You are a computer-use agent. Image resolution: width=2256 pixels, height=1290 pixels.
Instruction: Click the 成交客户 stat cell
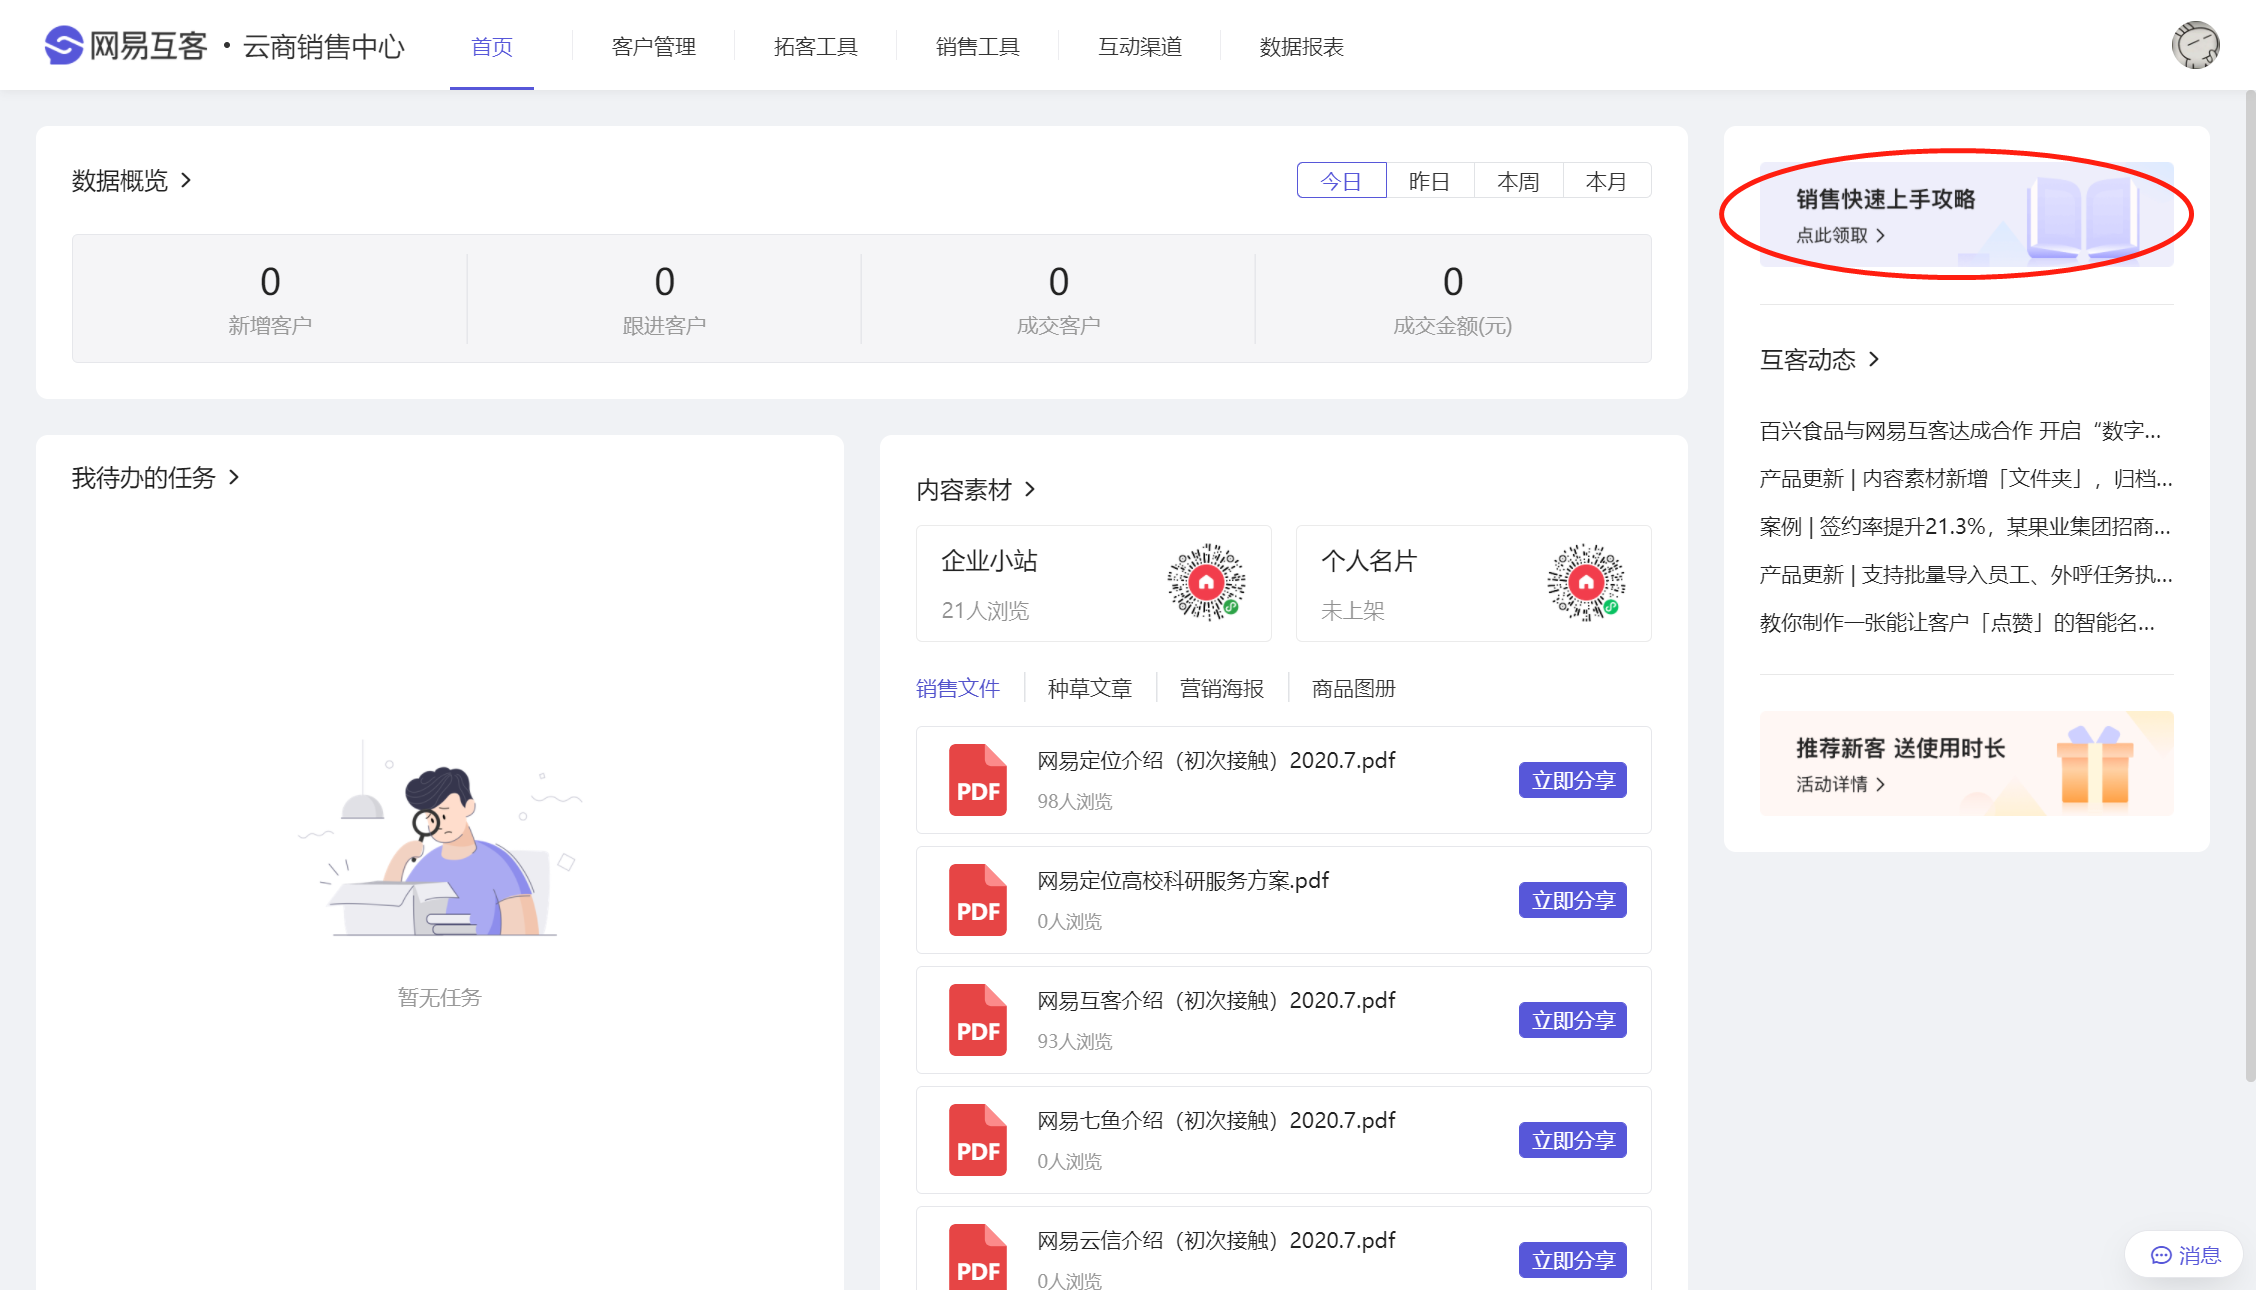[x=1058, y=298]
